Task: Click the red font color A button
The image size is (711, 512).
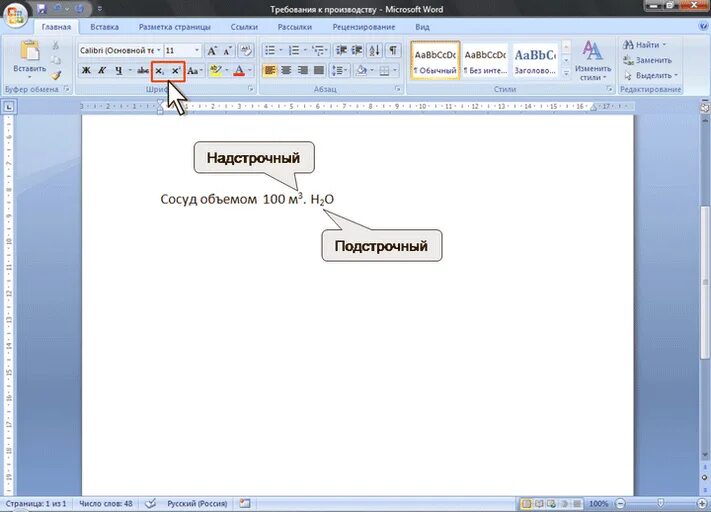Action: click(x=239, y=70)
